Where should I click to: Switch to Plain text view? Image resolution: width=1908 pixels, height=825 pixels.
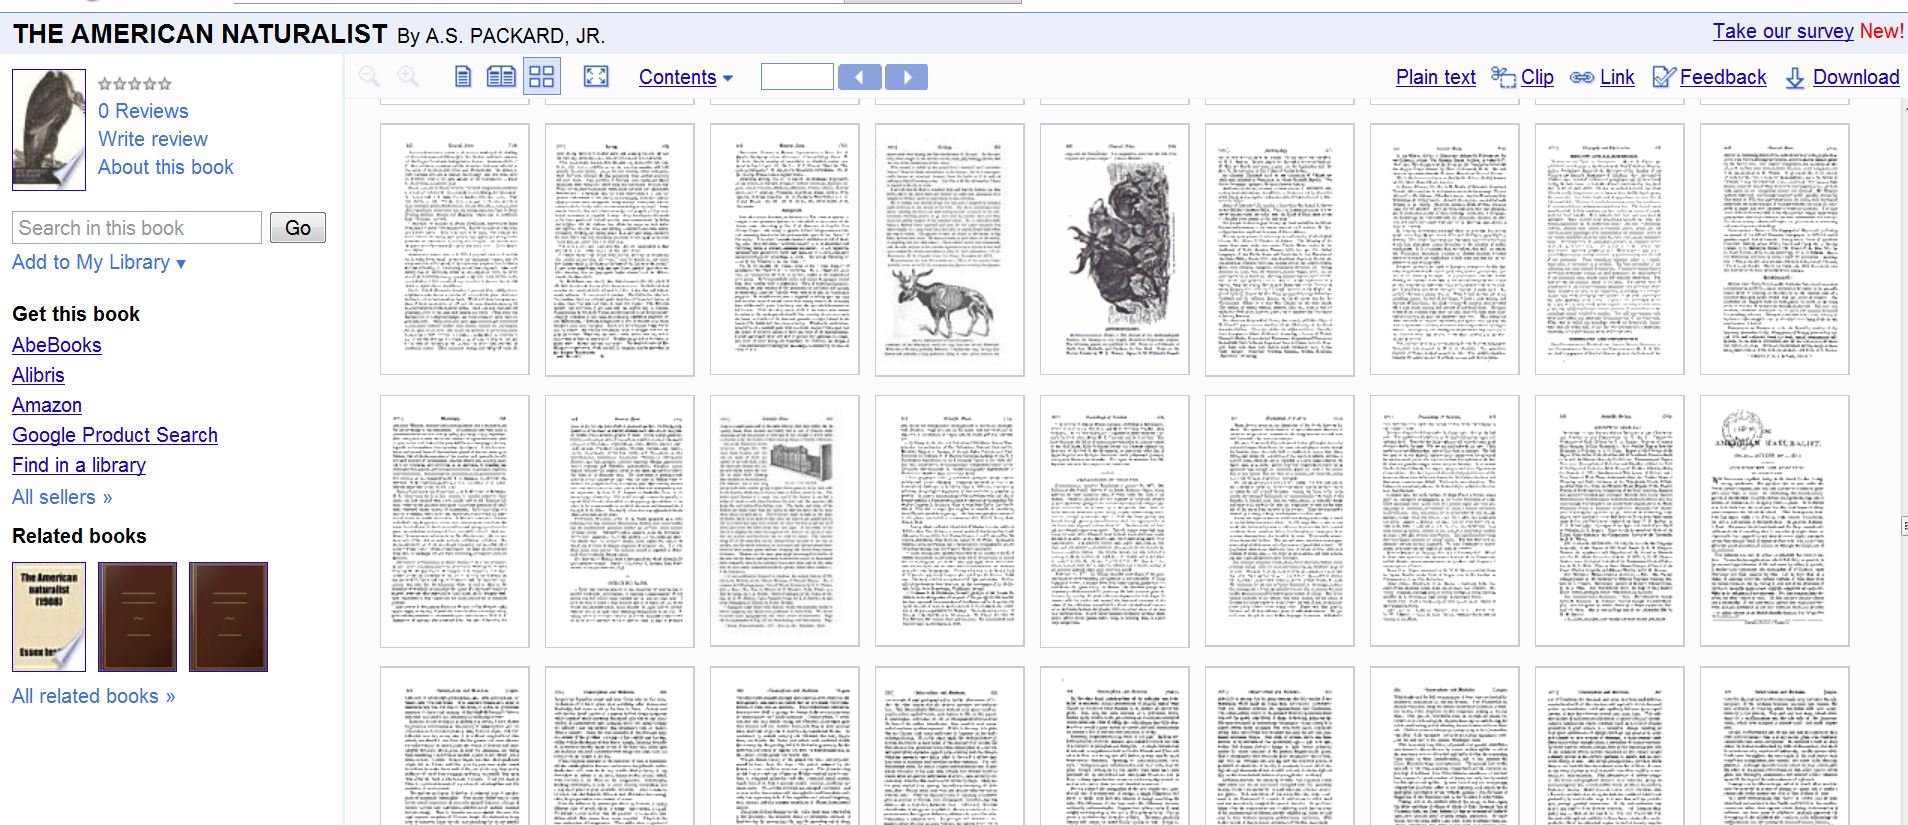click(1436, 77)
